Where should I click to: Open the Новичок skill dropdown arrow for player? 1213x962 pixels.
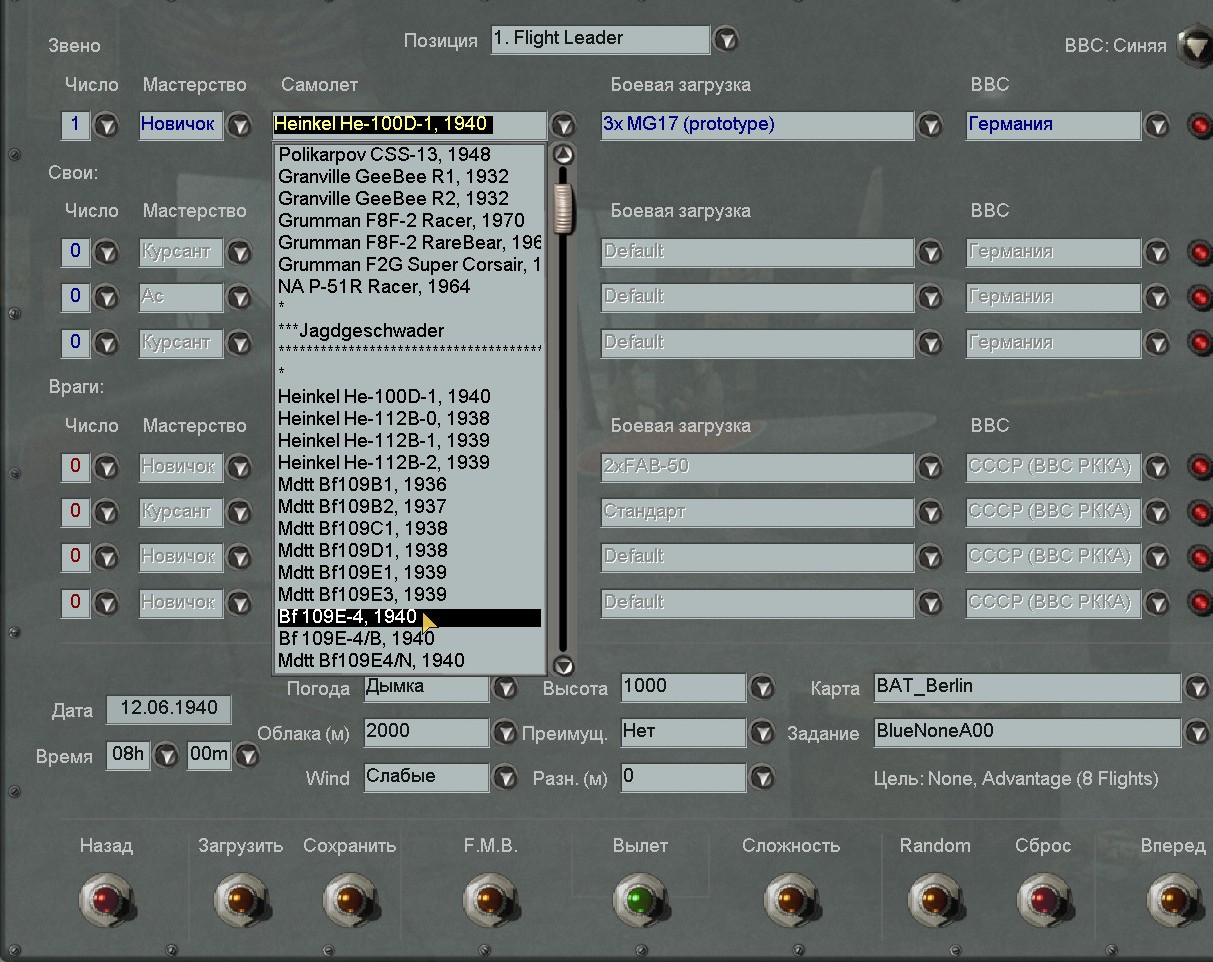tap(239, 126)
